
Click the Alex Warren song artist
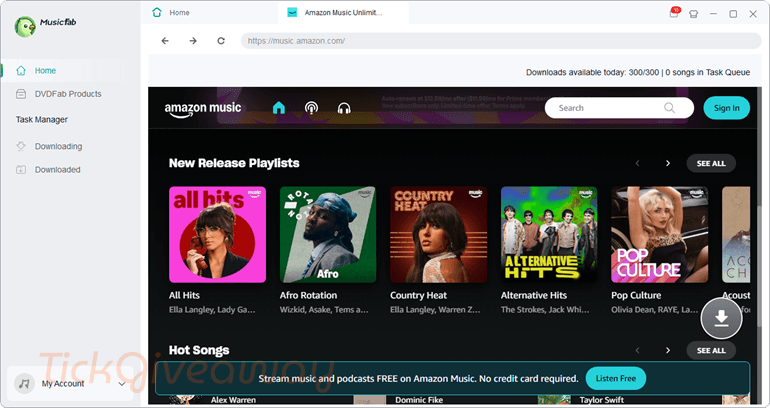[x=233, y=400]
